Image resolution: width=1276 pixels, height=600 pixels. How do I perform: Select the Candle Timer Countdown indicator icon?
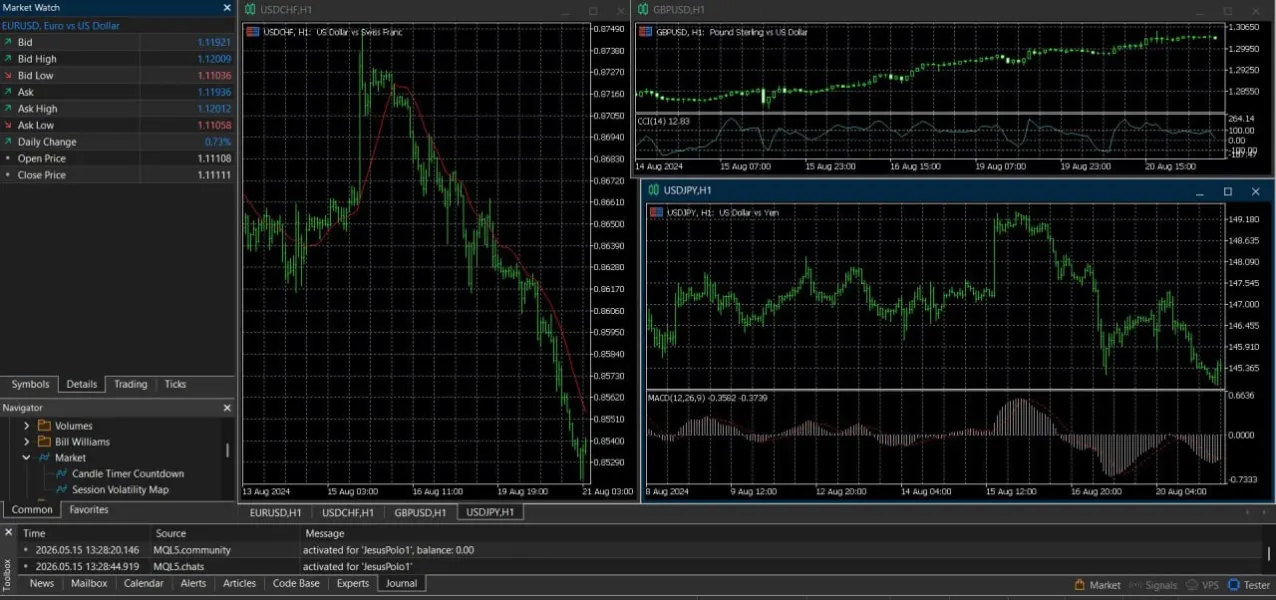point(61,474)
